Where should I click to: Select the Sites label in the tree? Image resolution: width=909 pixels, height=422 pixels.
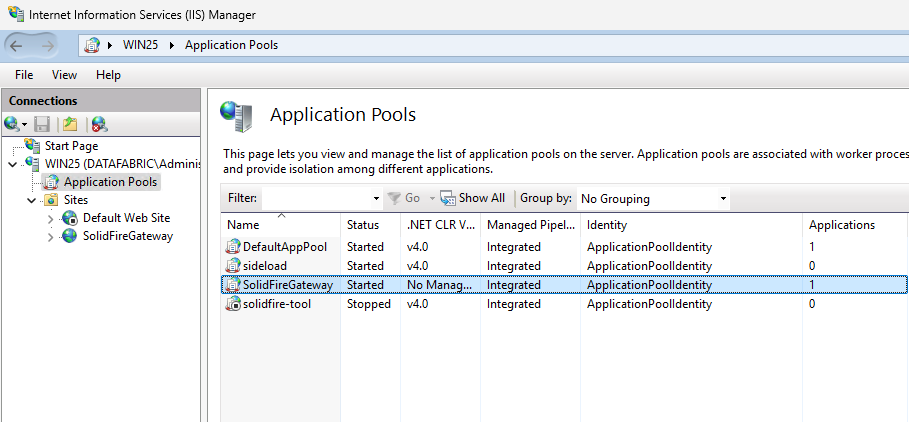pyautogui.click(x=76, y=200)
